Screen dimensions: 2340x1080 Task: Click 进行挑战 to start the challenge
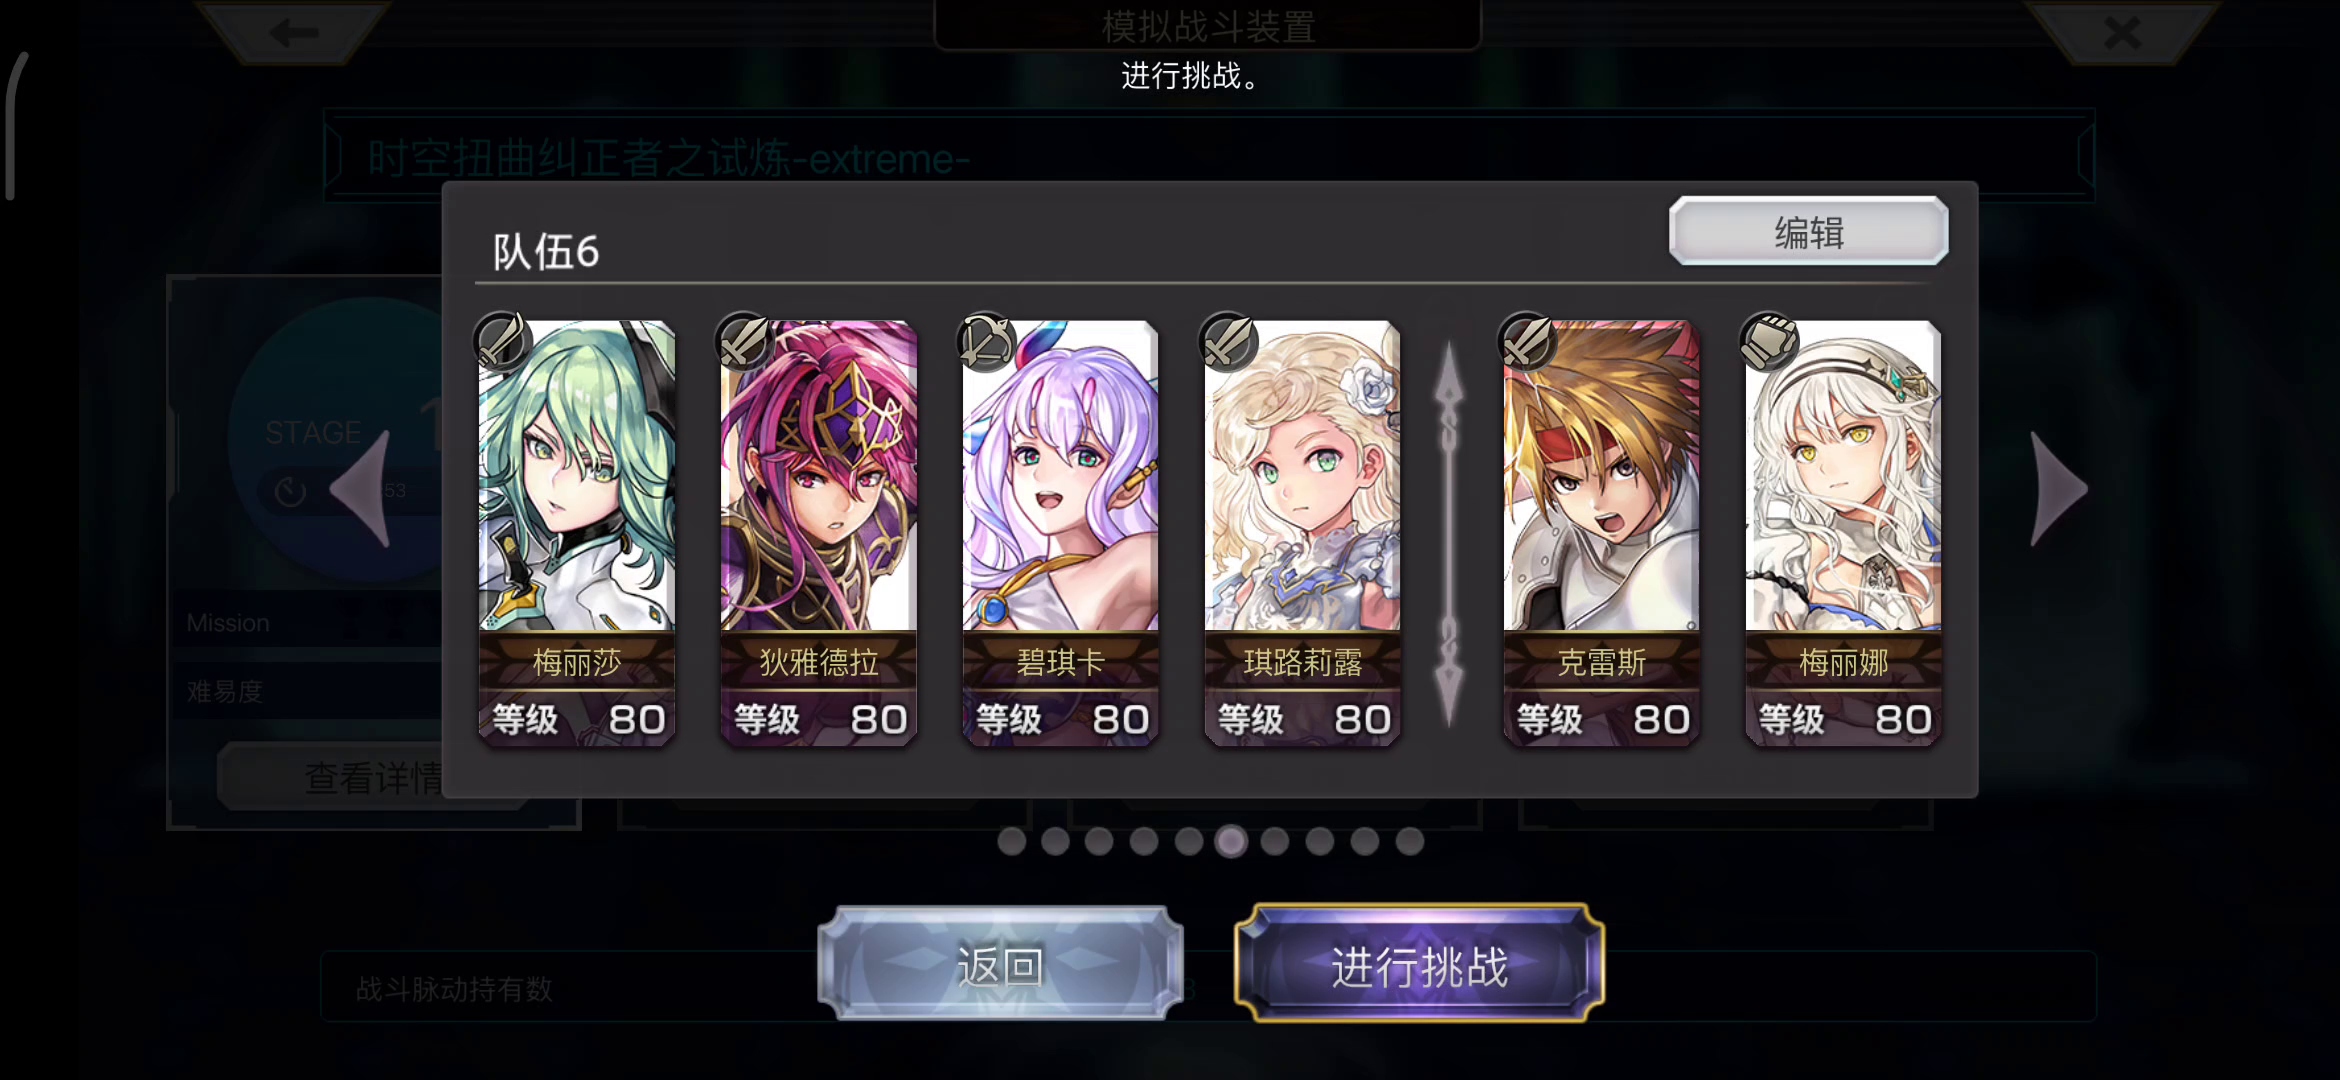1419,964
